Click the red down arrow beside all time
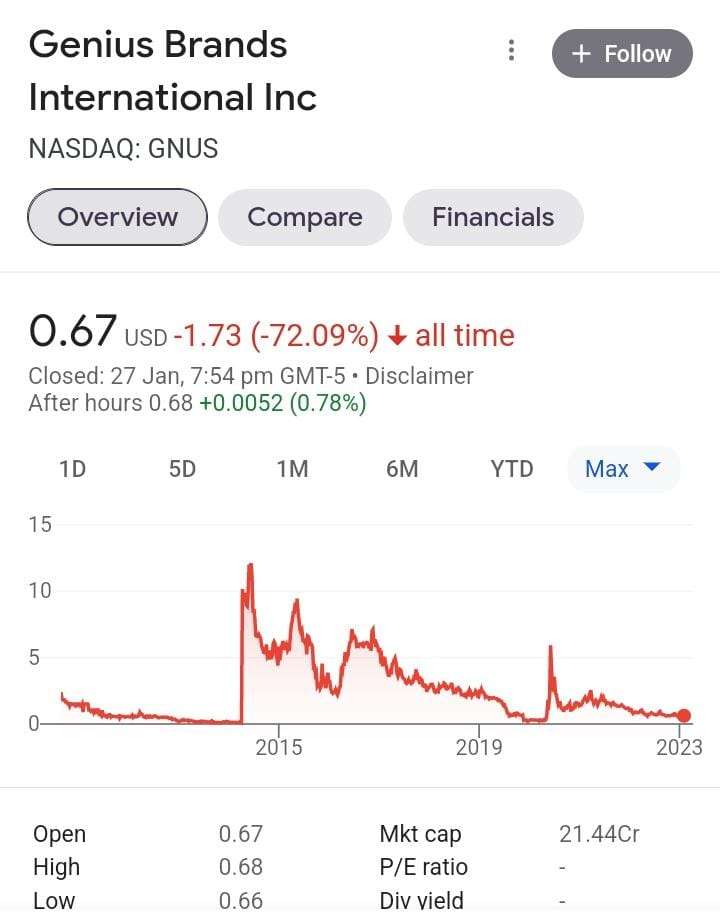 point(397,336)
